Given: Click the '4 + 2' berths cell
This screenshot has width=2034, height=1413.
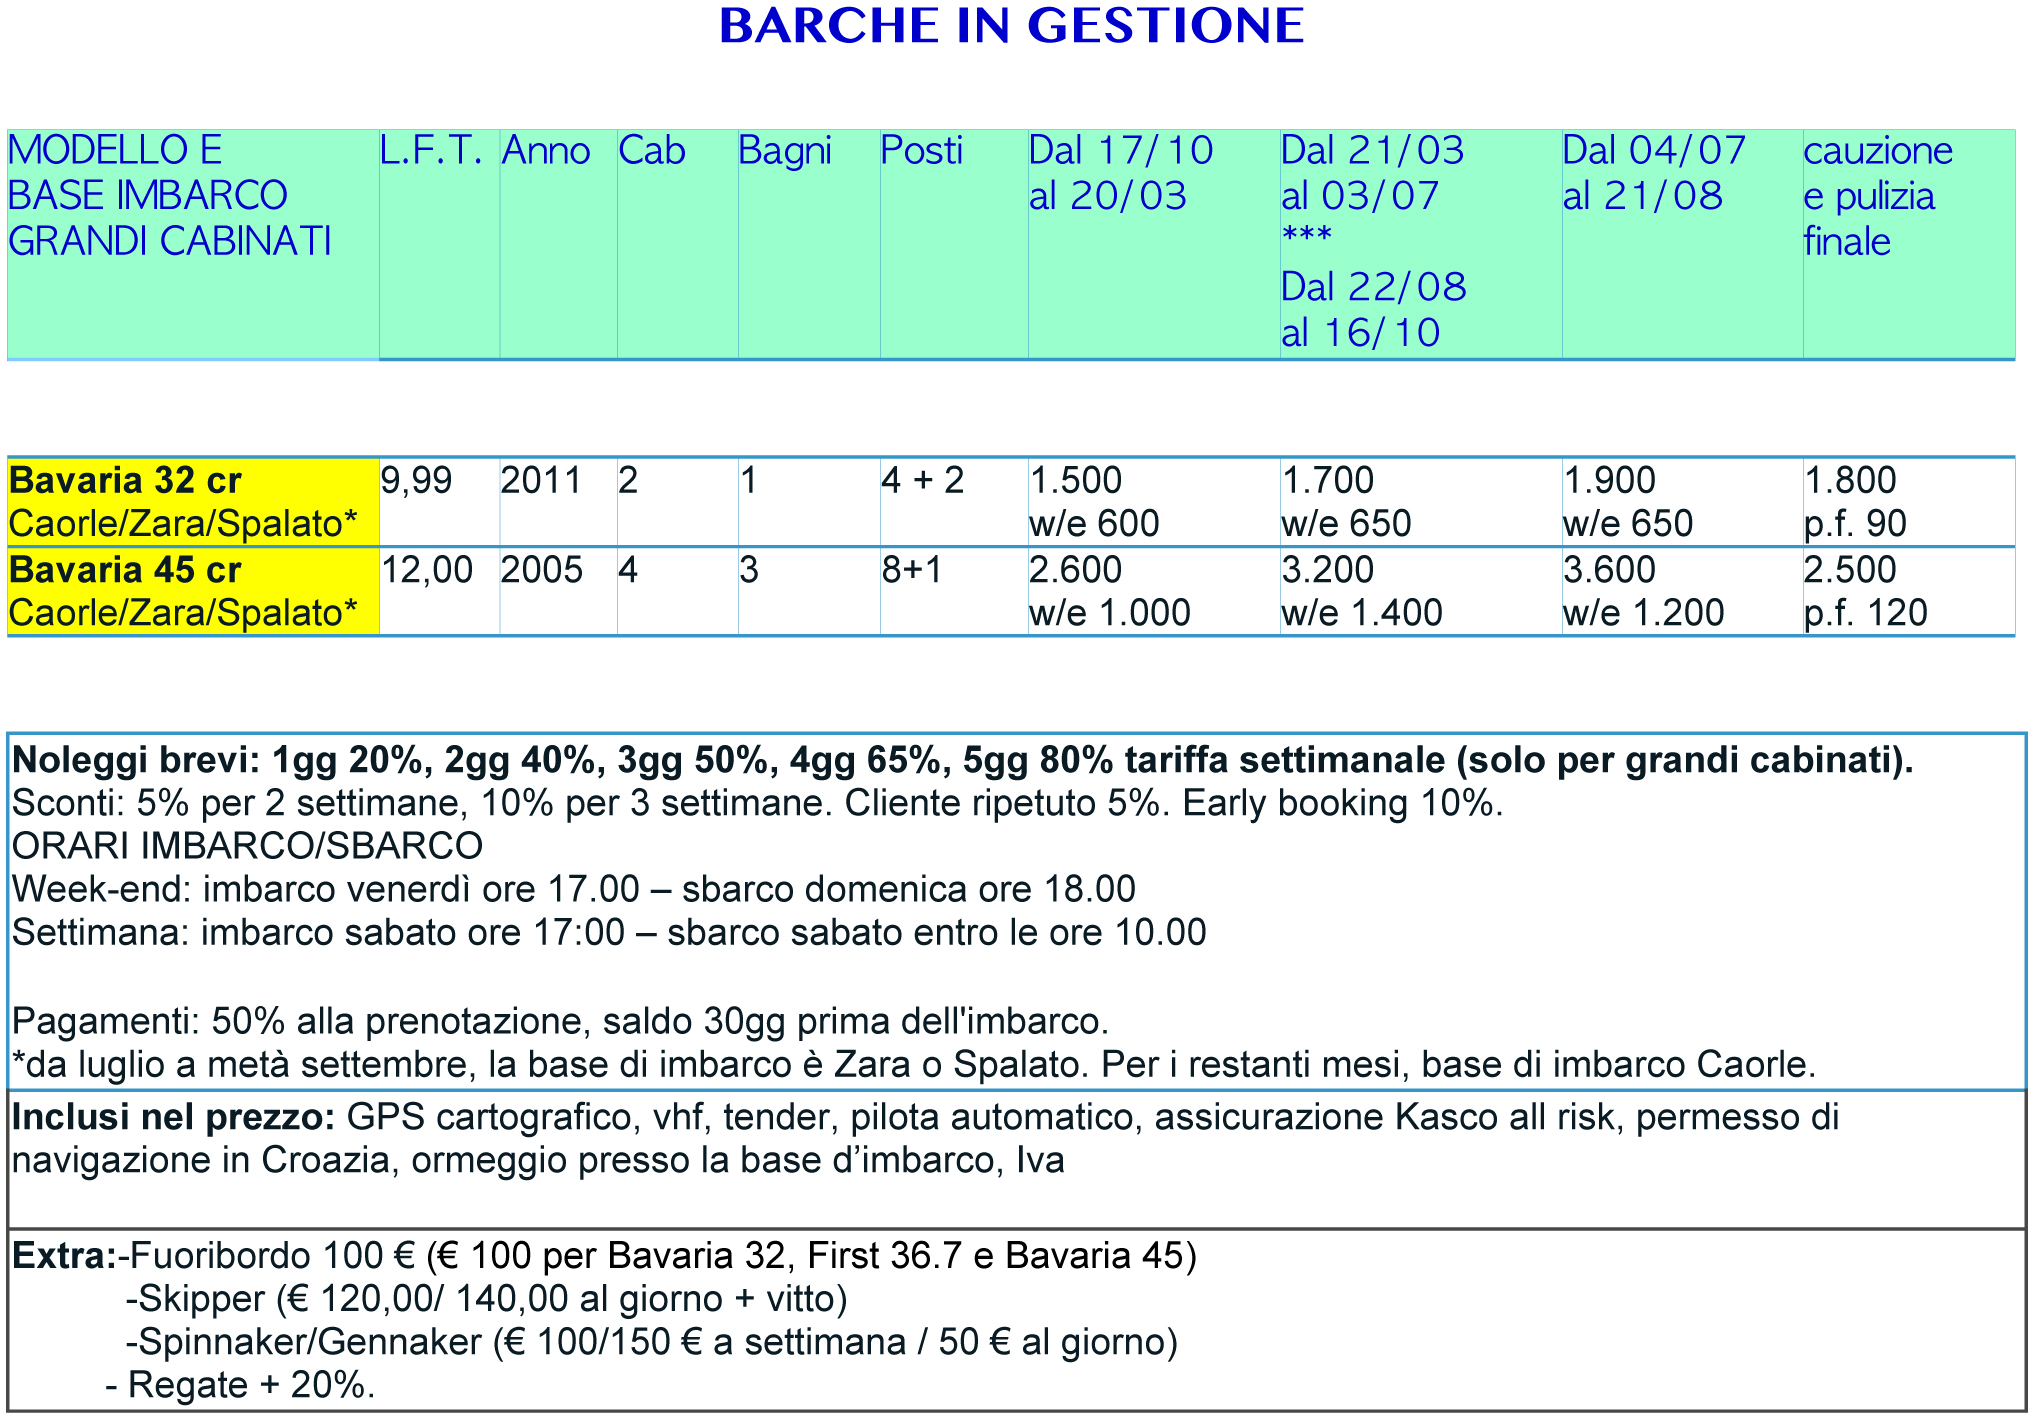Looking at the screenshot, I should click(922, 481).
